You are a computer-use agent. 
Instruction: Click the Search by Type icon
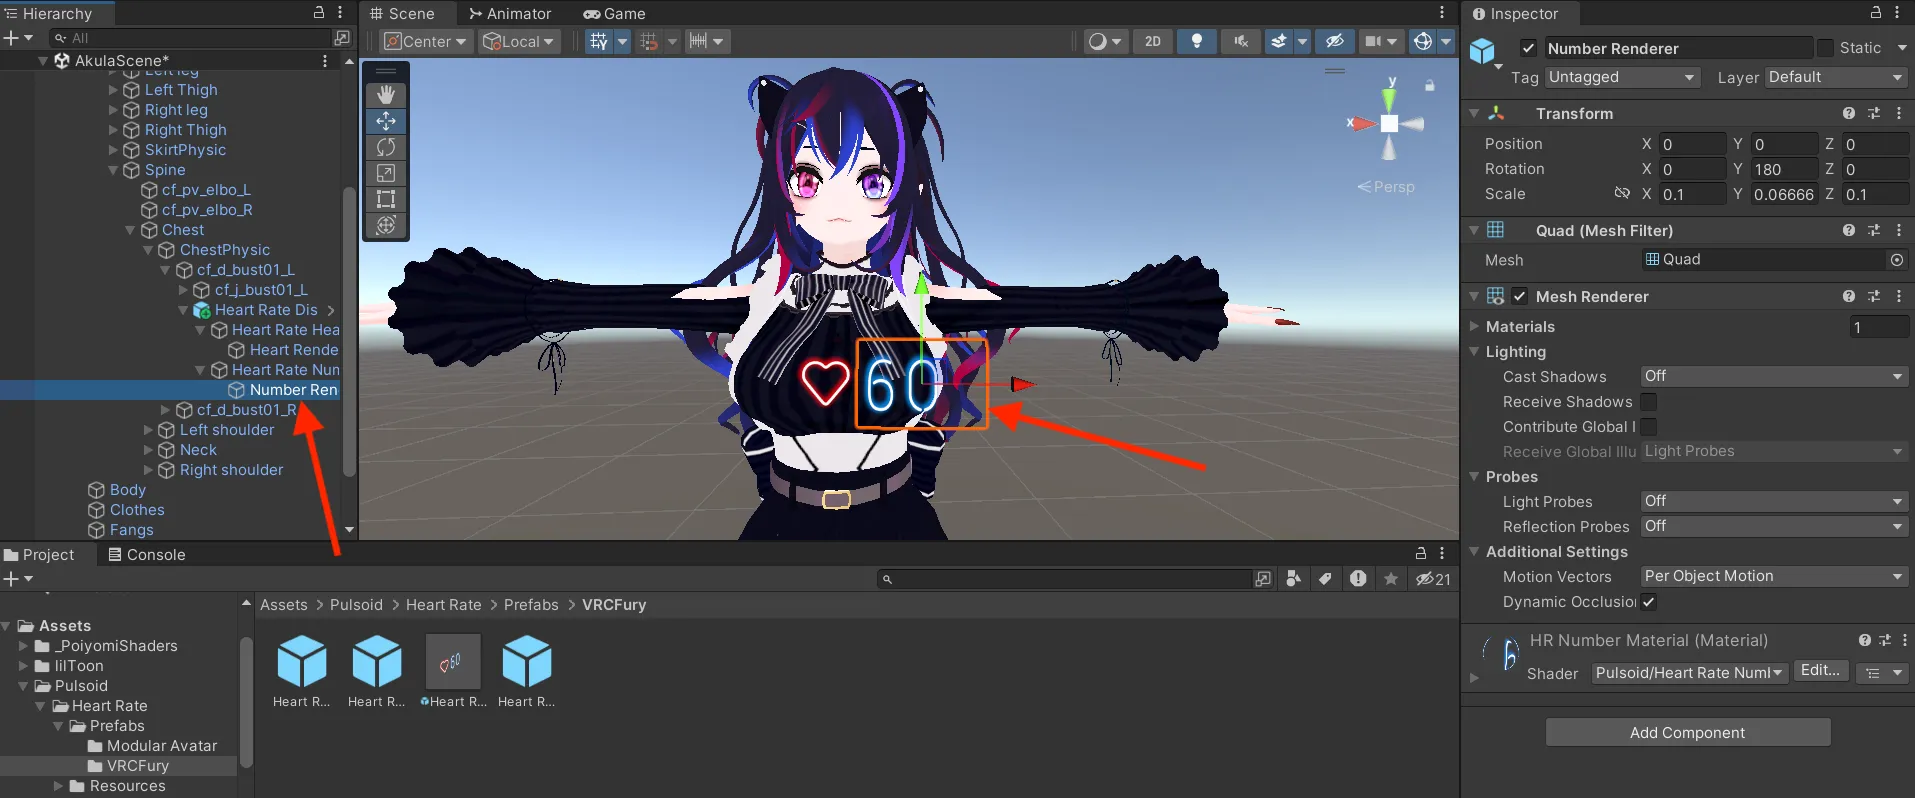click(x=1294, y=579)
